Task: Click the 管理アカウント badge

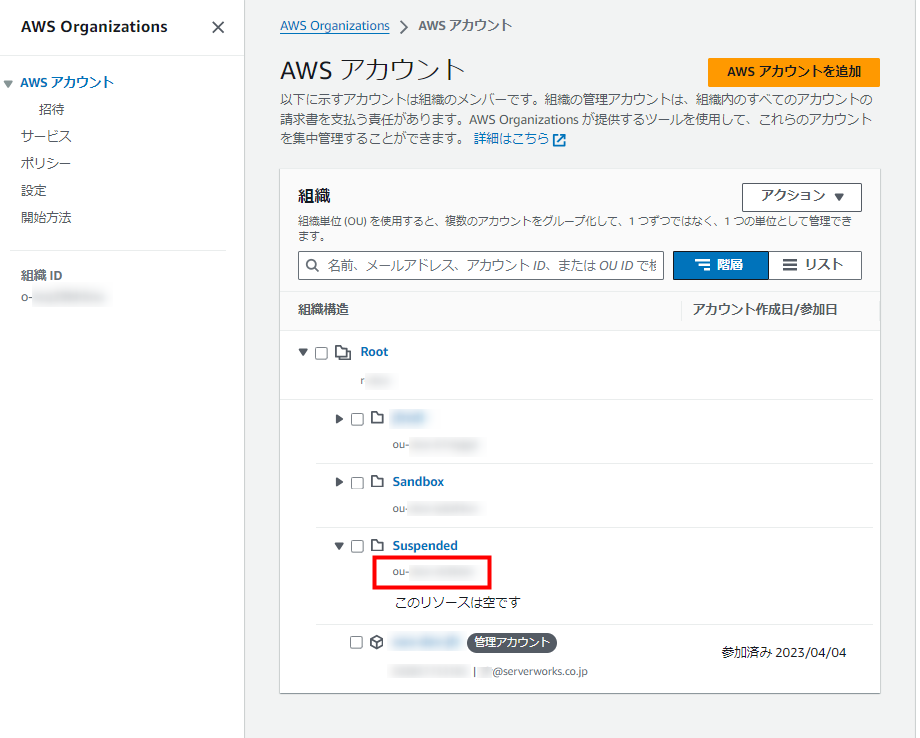Action: [x=512, y=642]
